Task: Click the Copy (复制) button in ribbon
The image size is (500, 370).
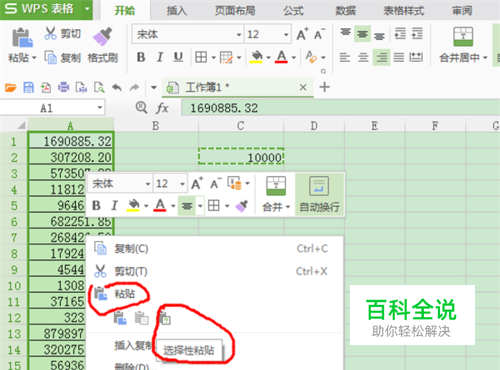Action: coord(63,58)
